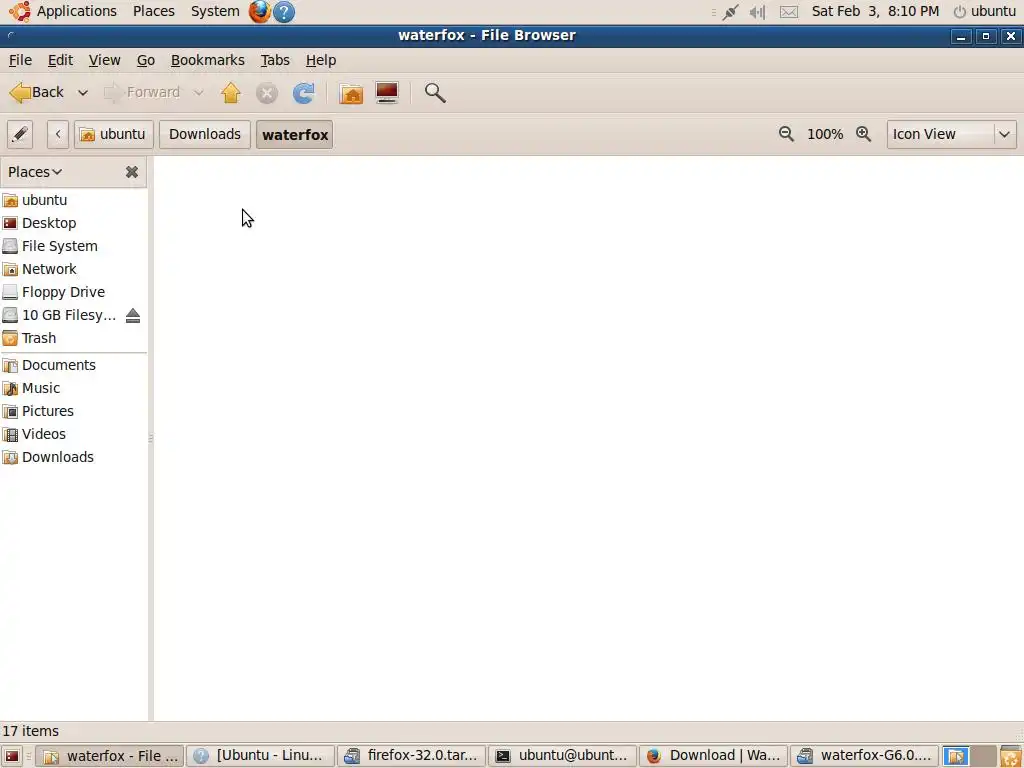This screenshot has width=1024, height=768.
Task: Open the mail indicator envelope icon
Action: pyautogui.click(x=789, y=12)
